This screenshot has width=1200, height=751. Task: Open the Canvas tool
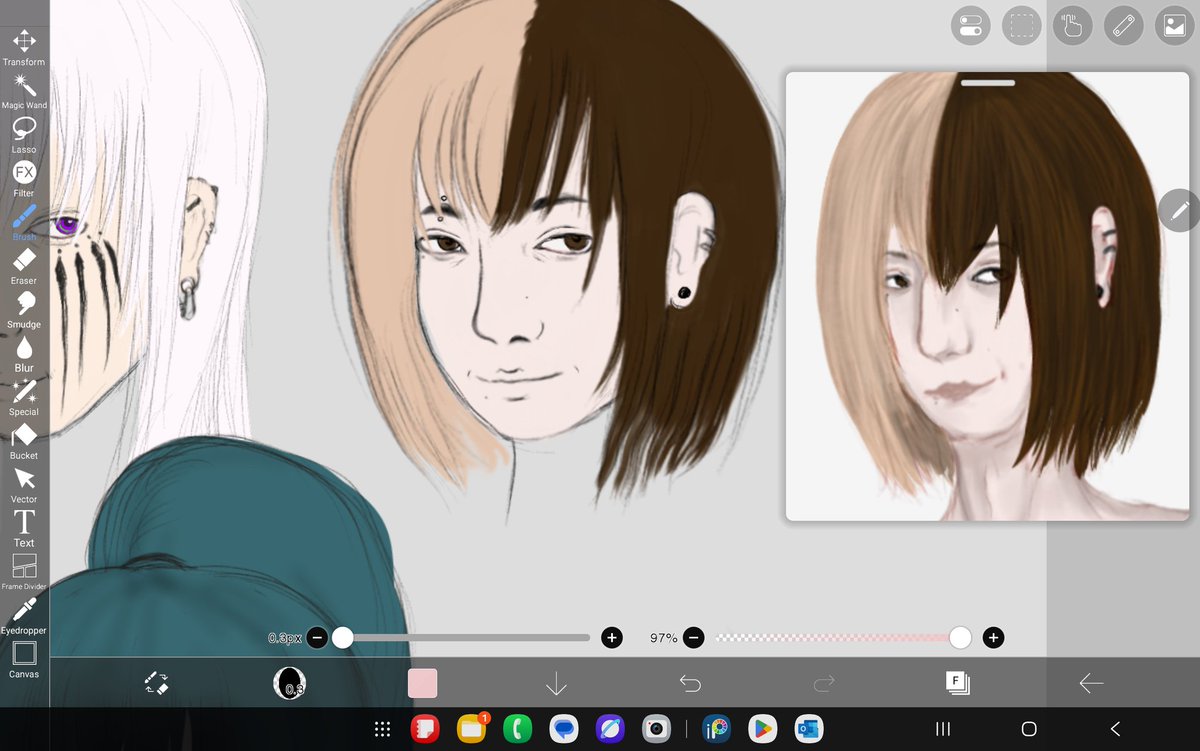coord(24,660)
